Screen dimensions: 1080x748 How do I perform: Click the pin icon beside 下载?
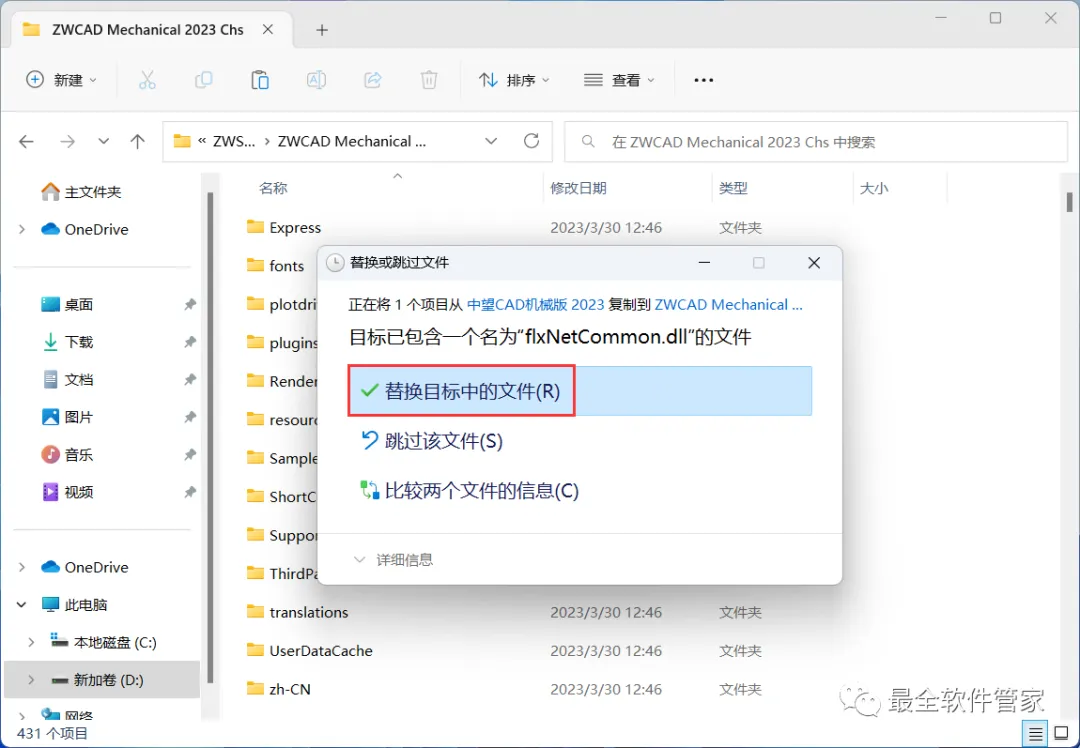tap(190, 342)
